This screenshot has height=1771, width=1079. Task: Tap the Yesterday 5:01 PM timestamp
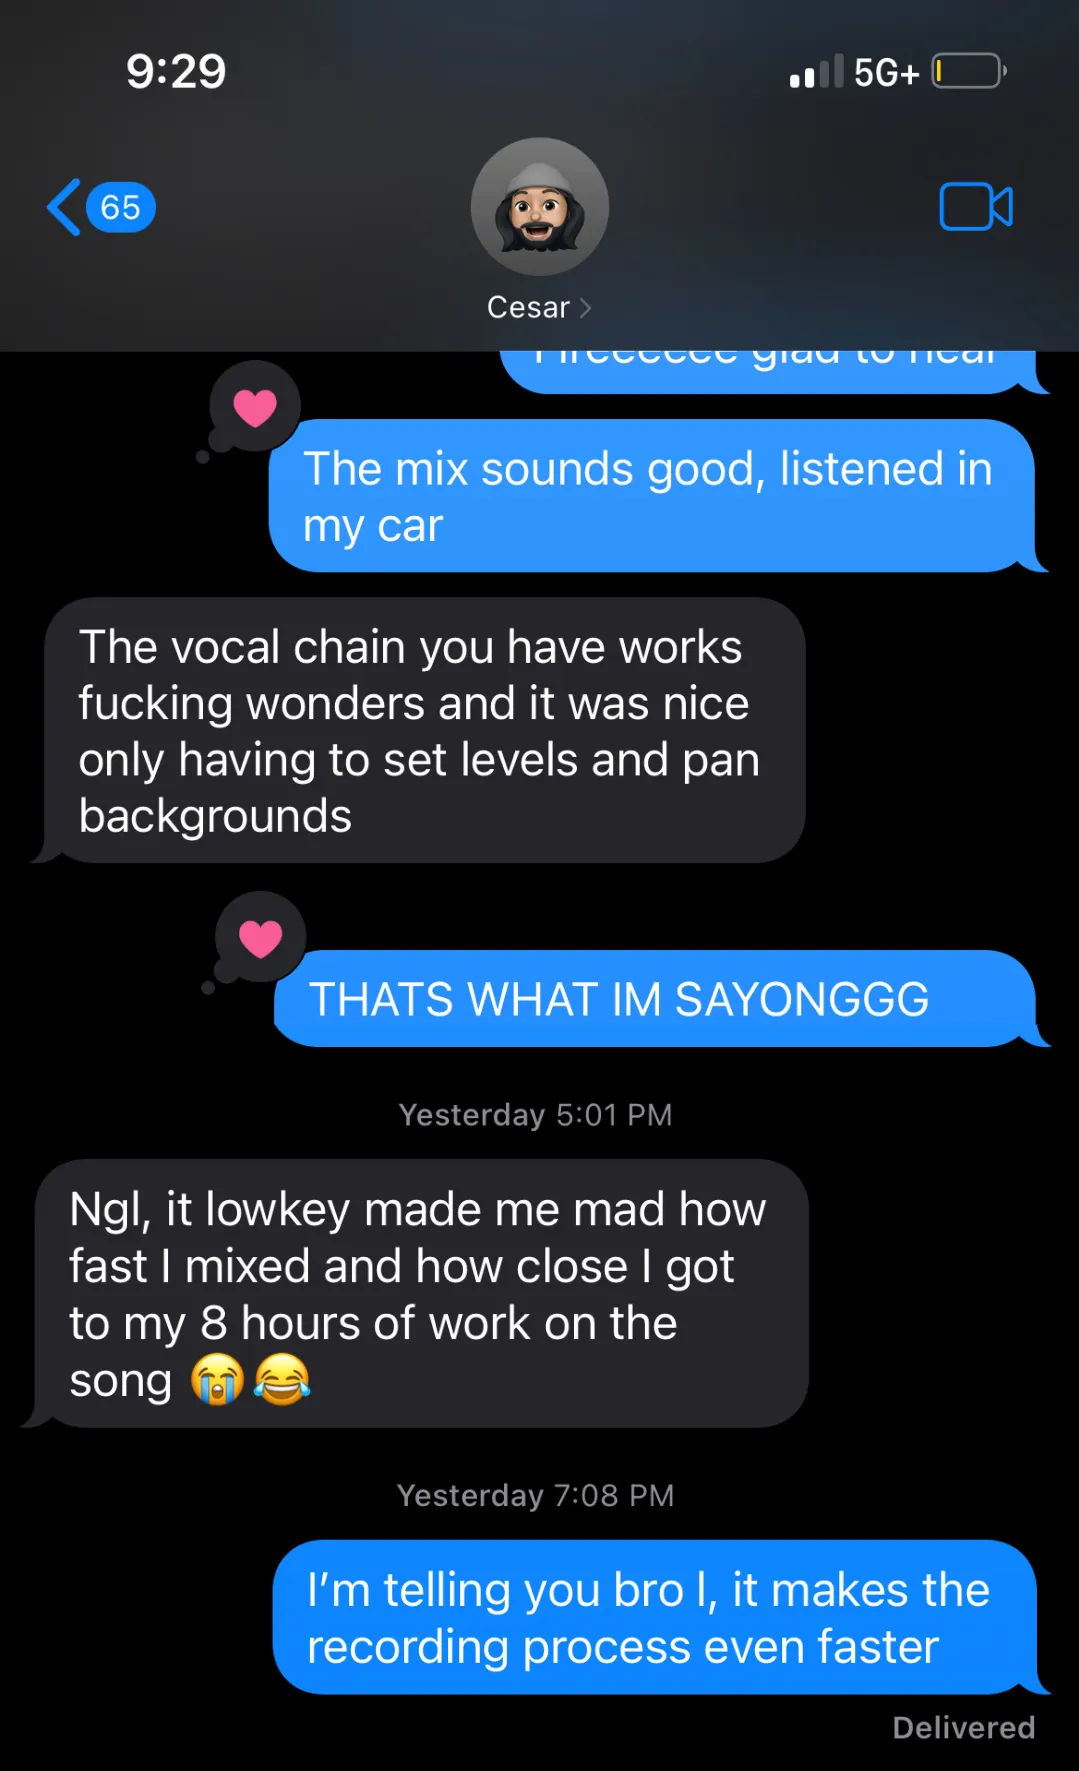(535, 1115)
